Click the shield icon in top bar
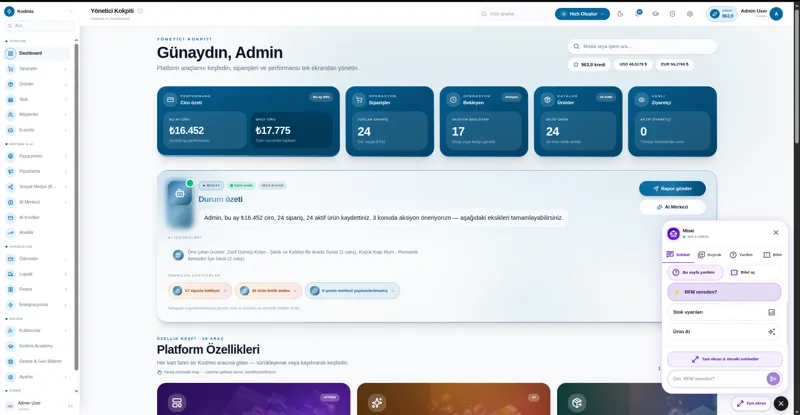 click(x=672, y=14)
